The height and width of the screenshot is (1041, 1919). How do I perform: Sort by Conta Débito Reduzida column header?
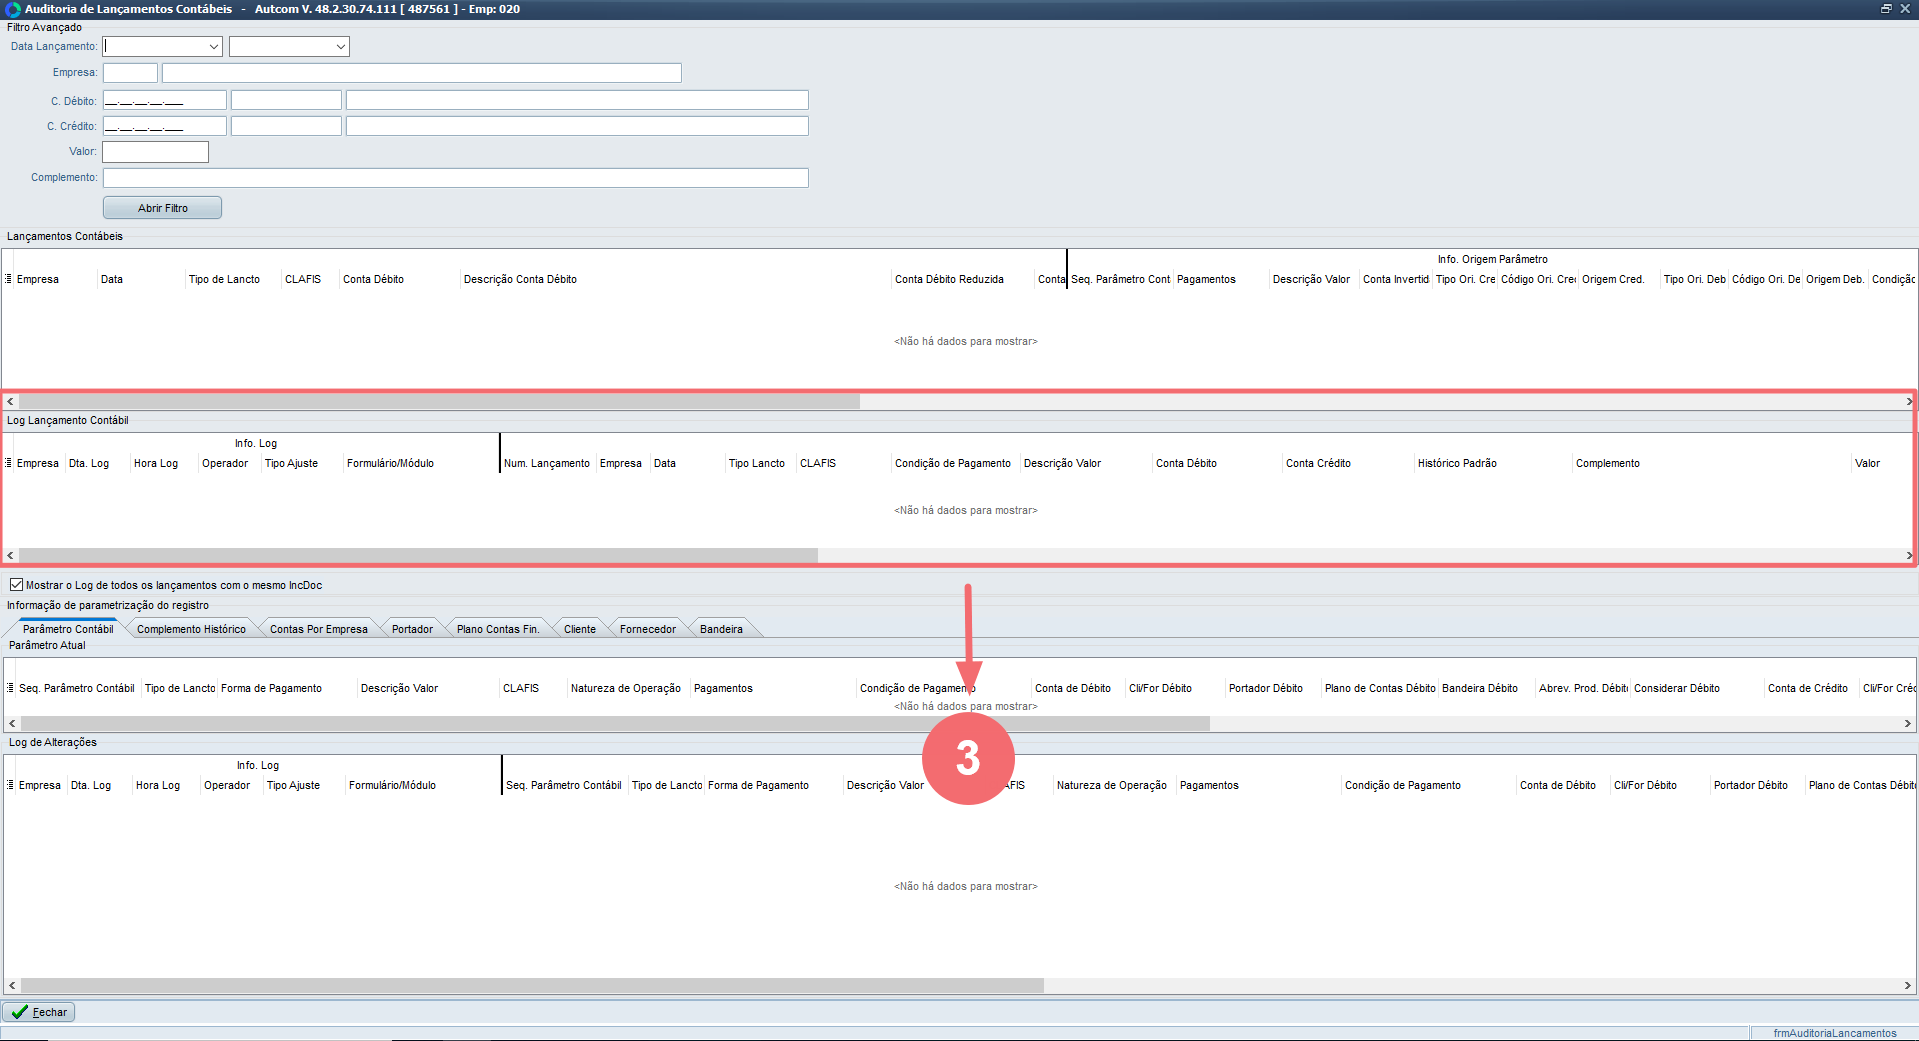(949, 279)
